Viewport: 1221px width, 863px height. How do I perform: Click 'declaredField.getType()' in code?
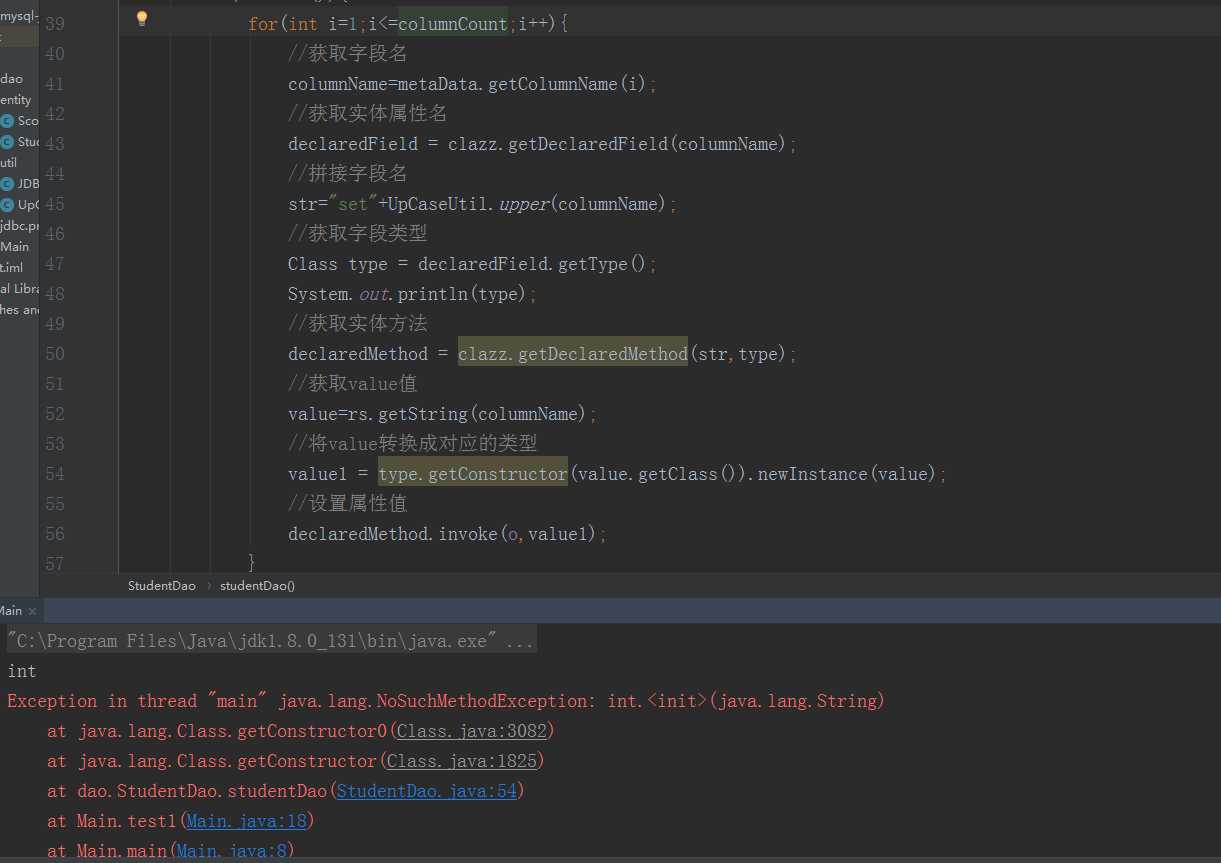(x=532, y=264)
